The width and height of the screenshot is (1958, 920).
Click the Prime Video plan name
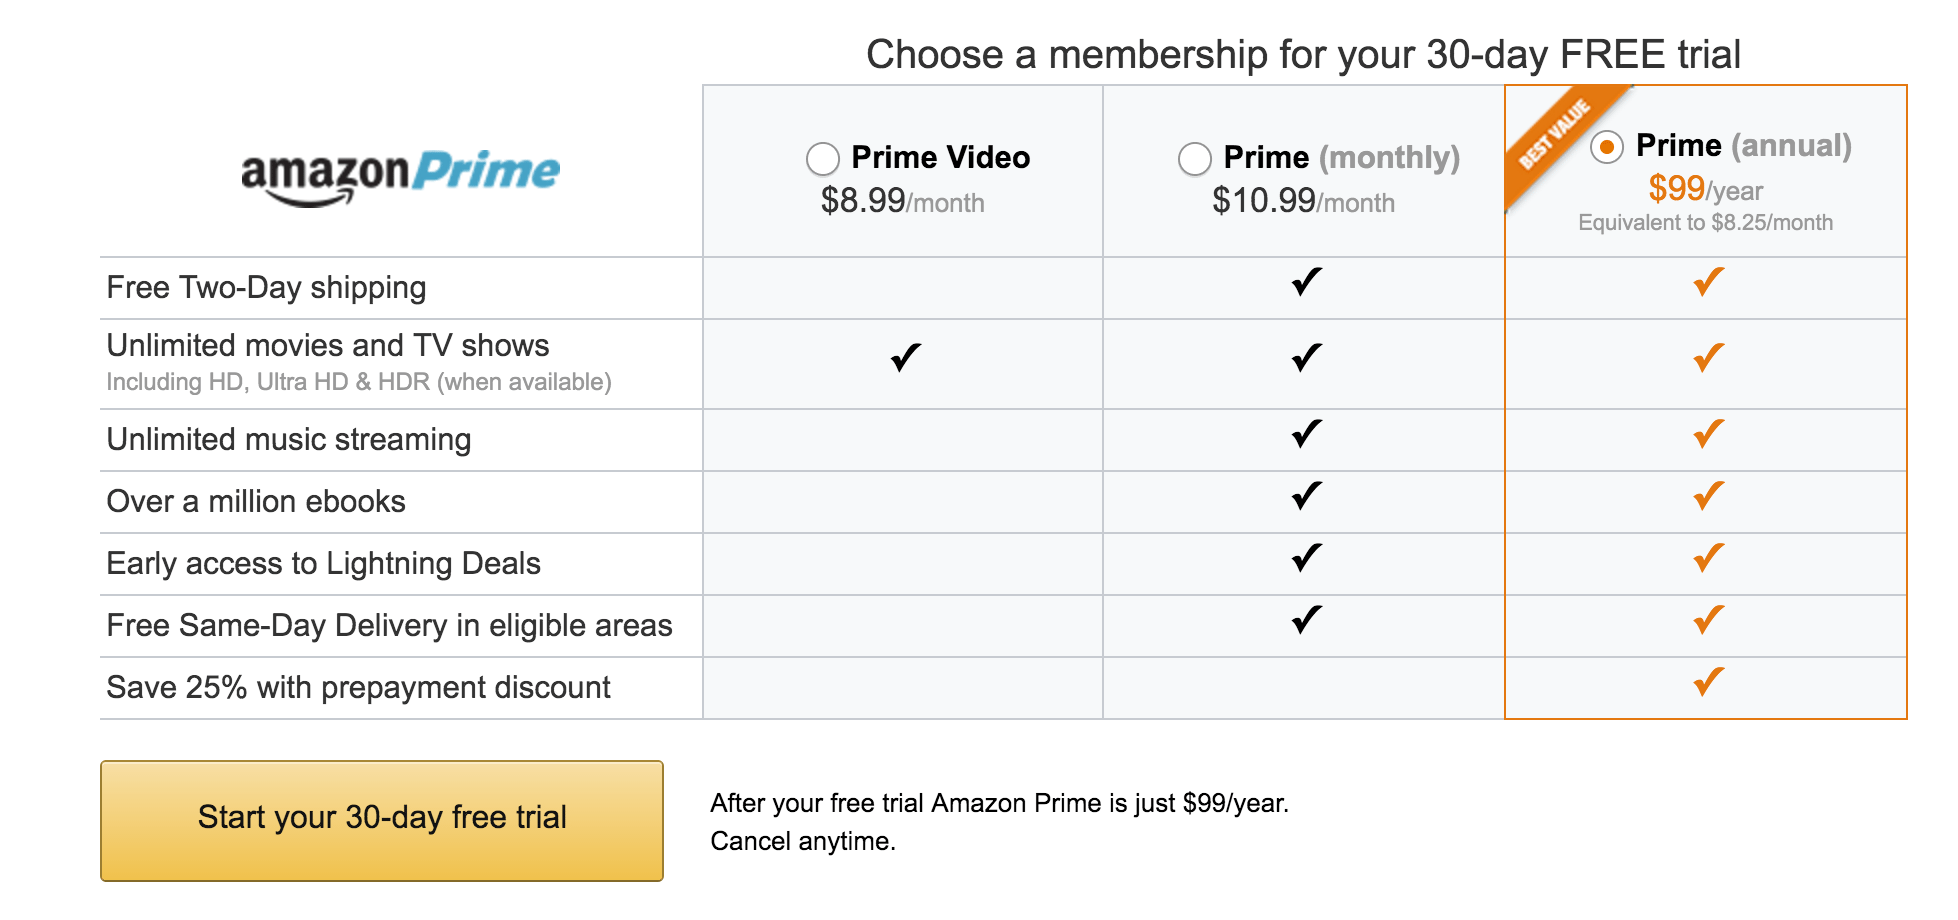click(940, 158)
